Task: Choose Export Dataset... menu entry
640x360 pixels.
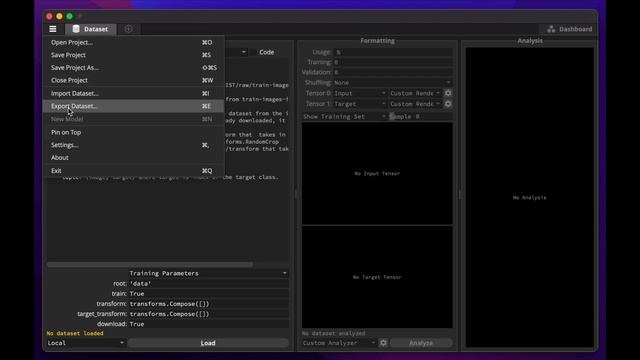Action: pyautogui.click(x=133, y=106)
